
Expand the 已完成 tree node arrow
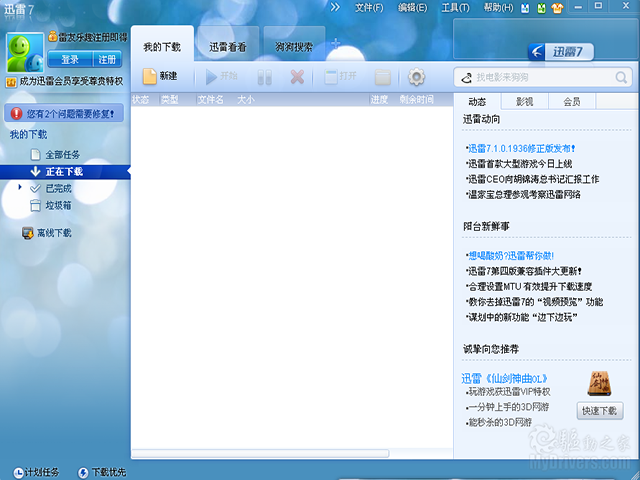[x=20, y=187]
